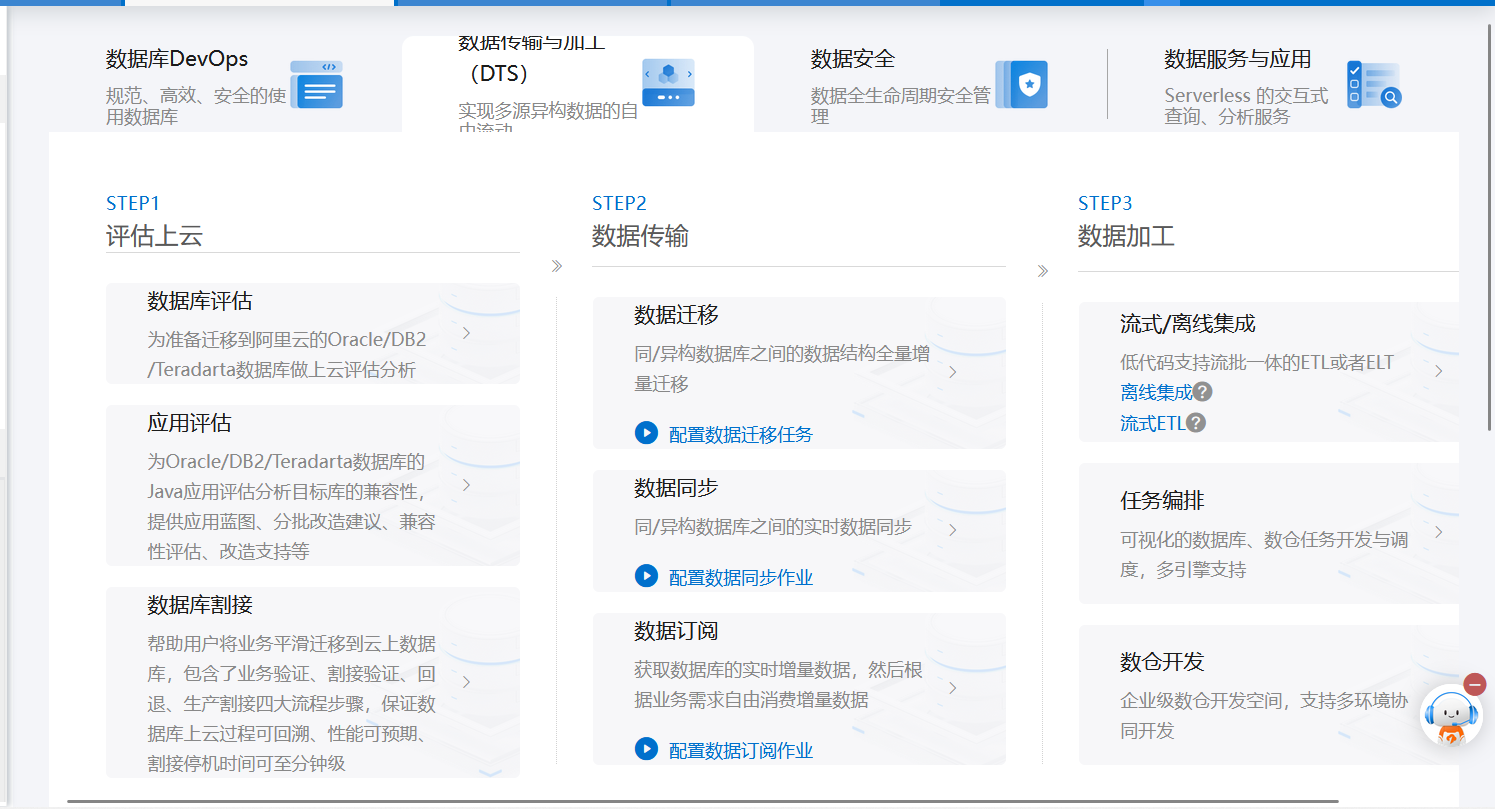The image size is (1495, 809).
Task: Click the 数据库DevOps code window icon
Action: pyautogui.click(x=316, y=84)
